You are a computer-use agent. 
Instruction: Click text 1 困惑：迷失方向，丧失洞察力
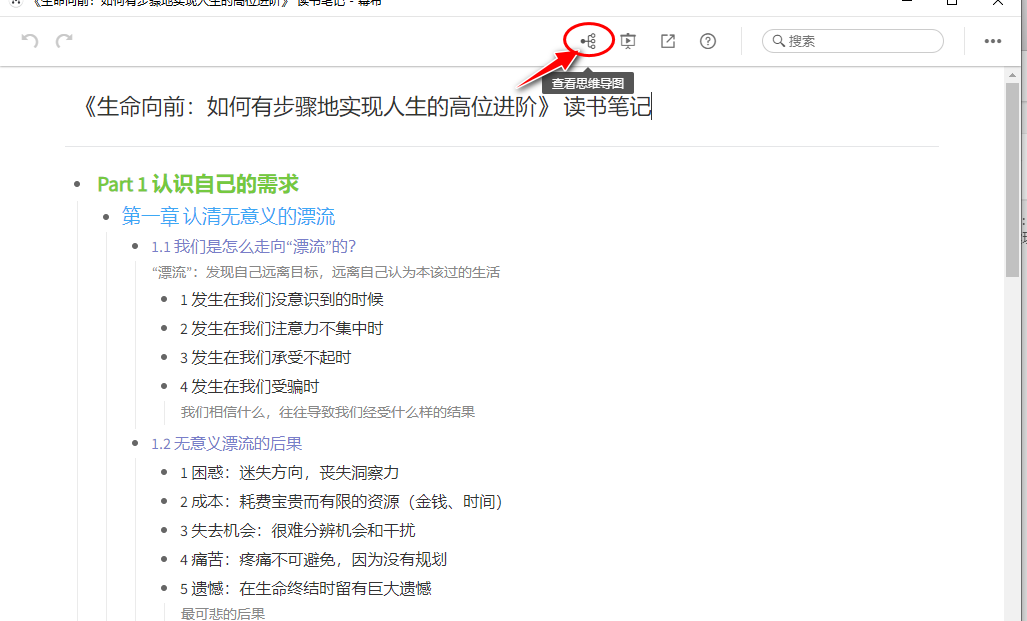click(289, 472)
